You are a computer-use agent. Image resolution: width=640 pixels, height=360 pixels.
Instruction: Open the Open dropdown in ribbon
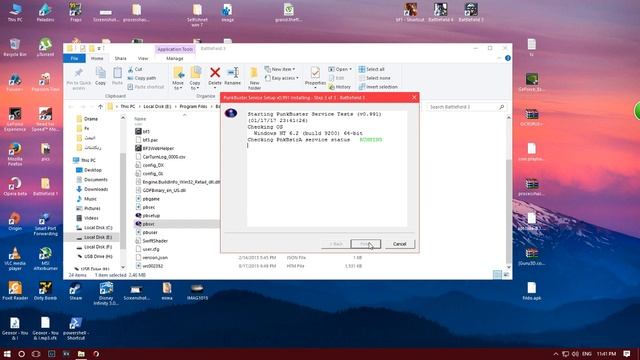pyautogui.click(x=340, y=69)
